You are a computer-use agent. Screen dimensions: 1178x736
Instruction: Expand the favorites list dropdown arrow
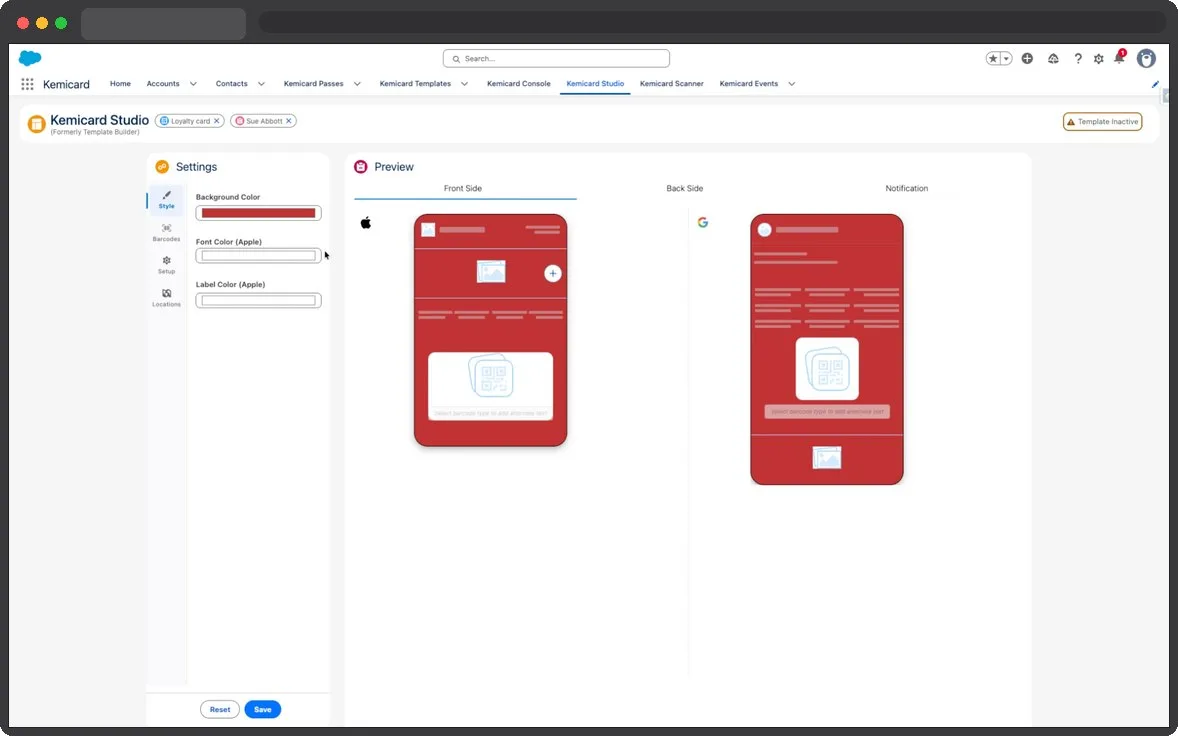coord(1006,59)
